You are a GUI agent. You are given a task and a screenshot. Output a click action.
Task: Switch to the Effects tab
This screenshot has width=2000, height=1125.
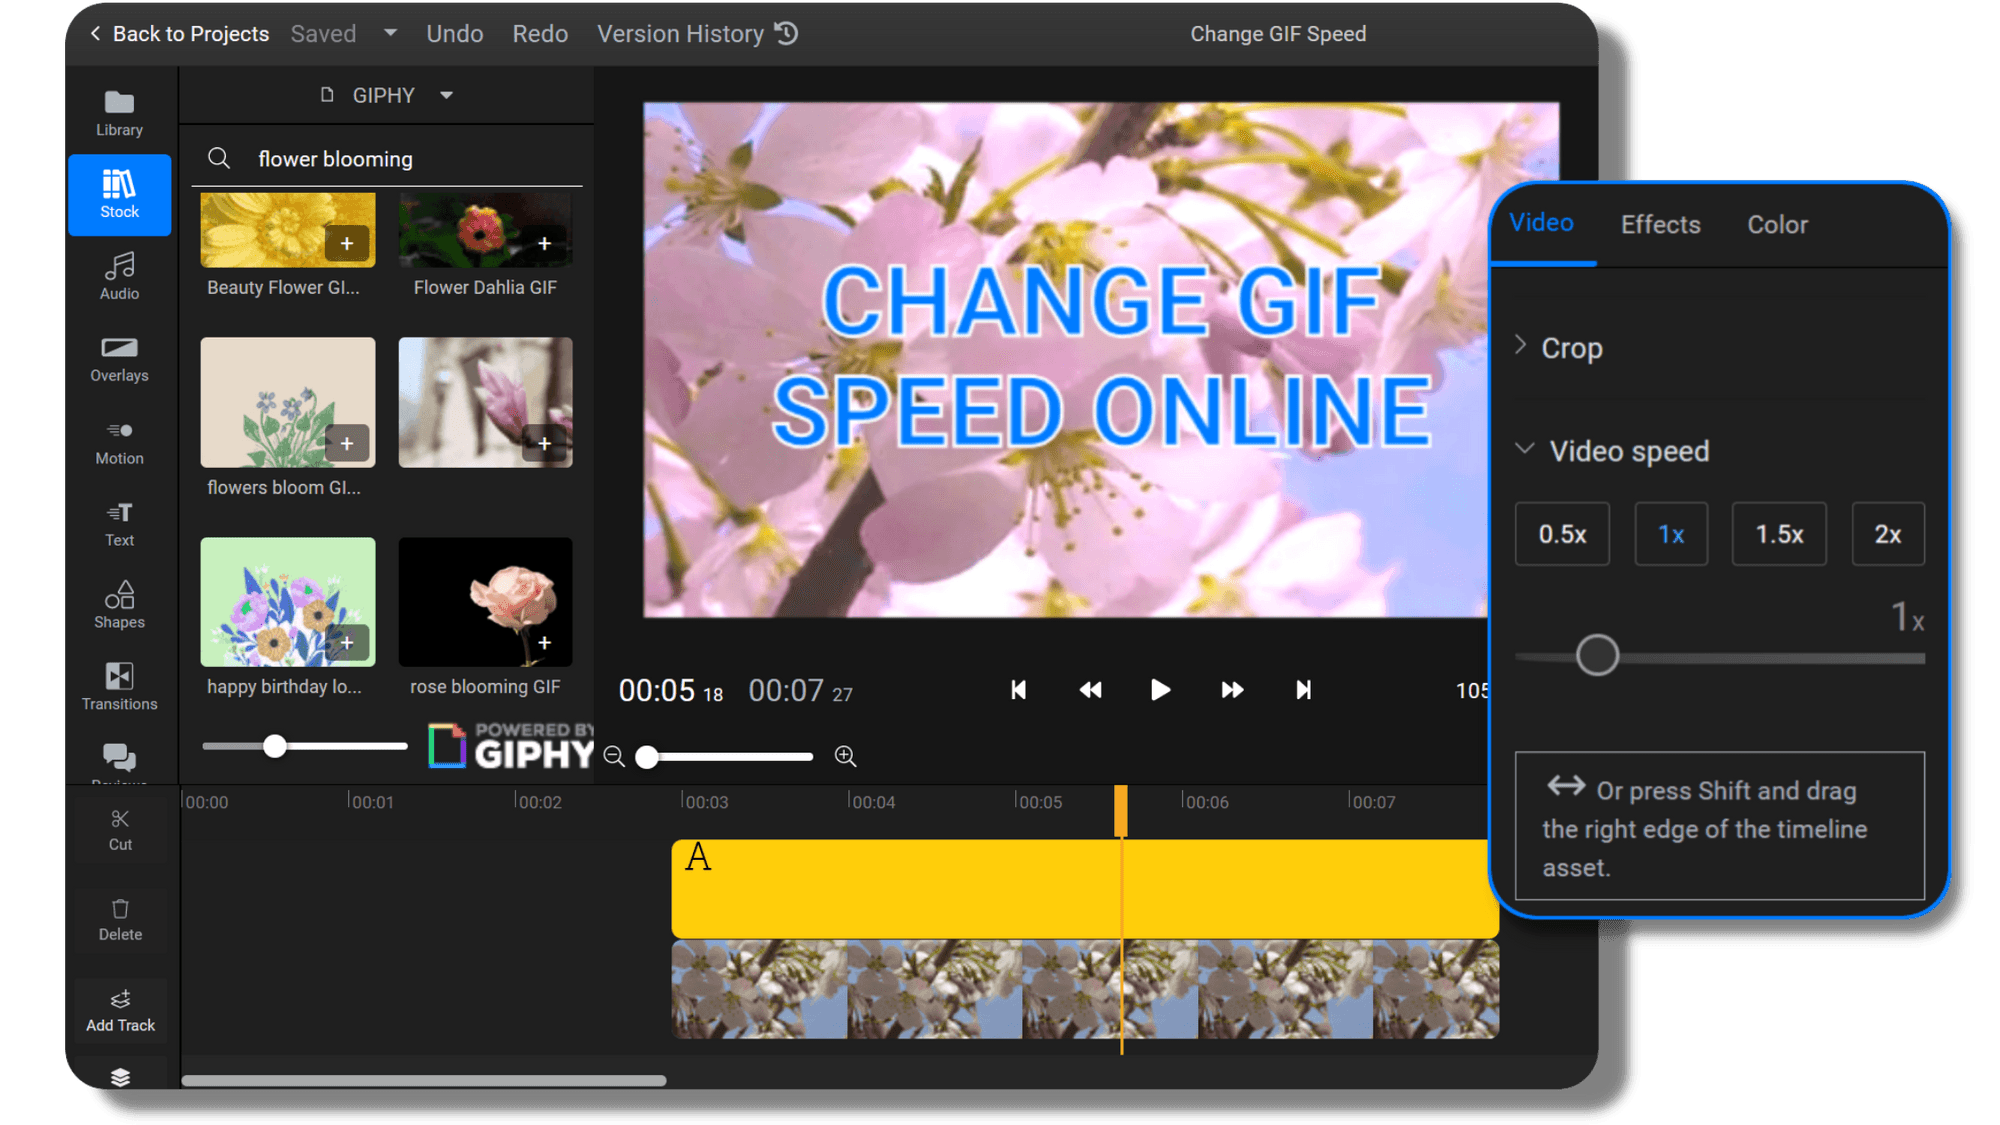(x=1660, y=224)
